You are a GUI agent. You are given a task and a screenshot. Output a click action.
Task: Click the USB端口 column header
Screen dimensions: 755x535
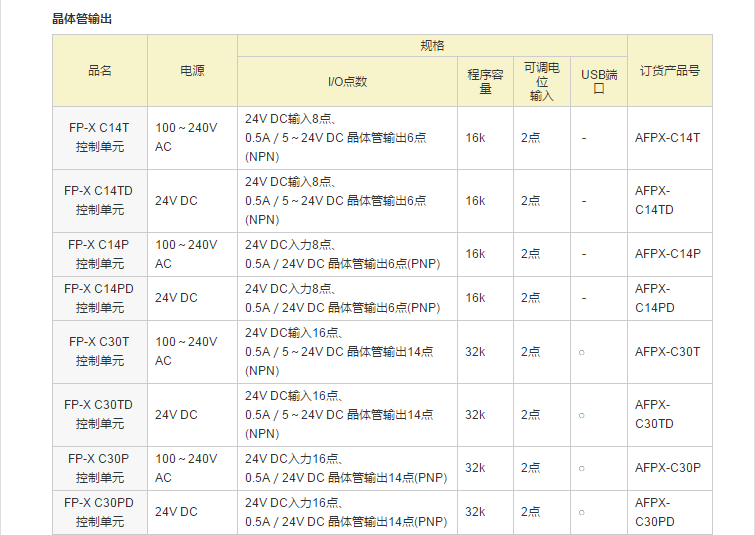click(599, 81)
